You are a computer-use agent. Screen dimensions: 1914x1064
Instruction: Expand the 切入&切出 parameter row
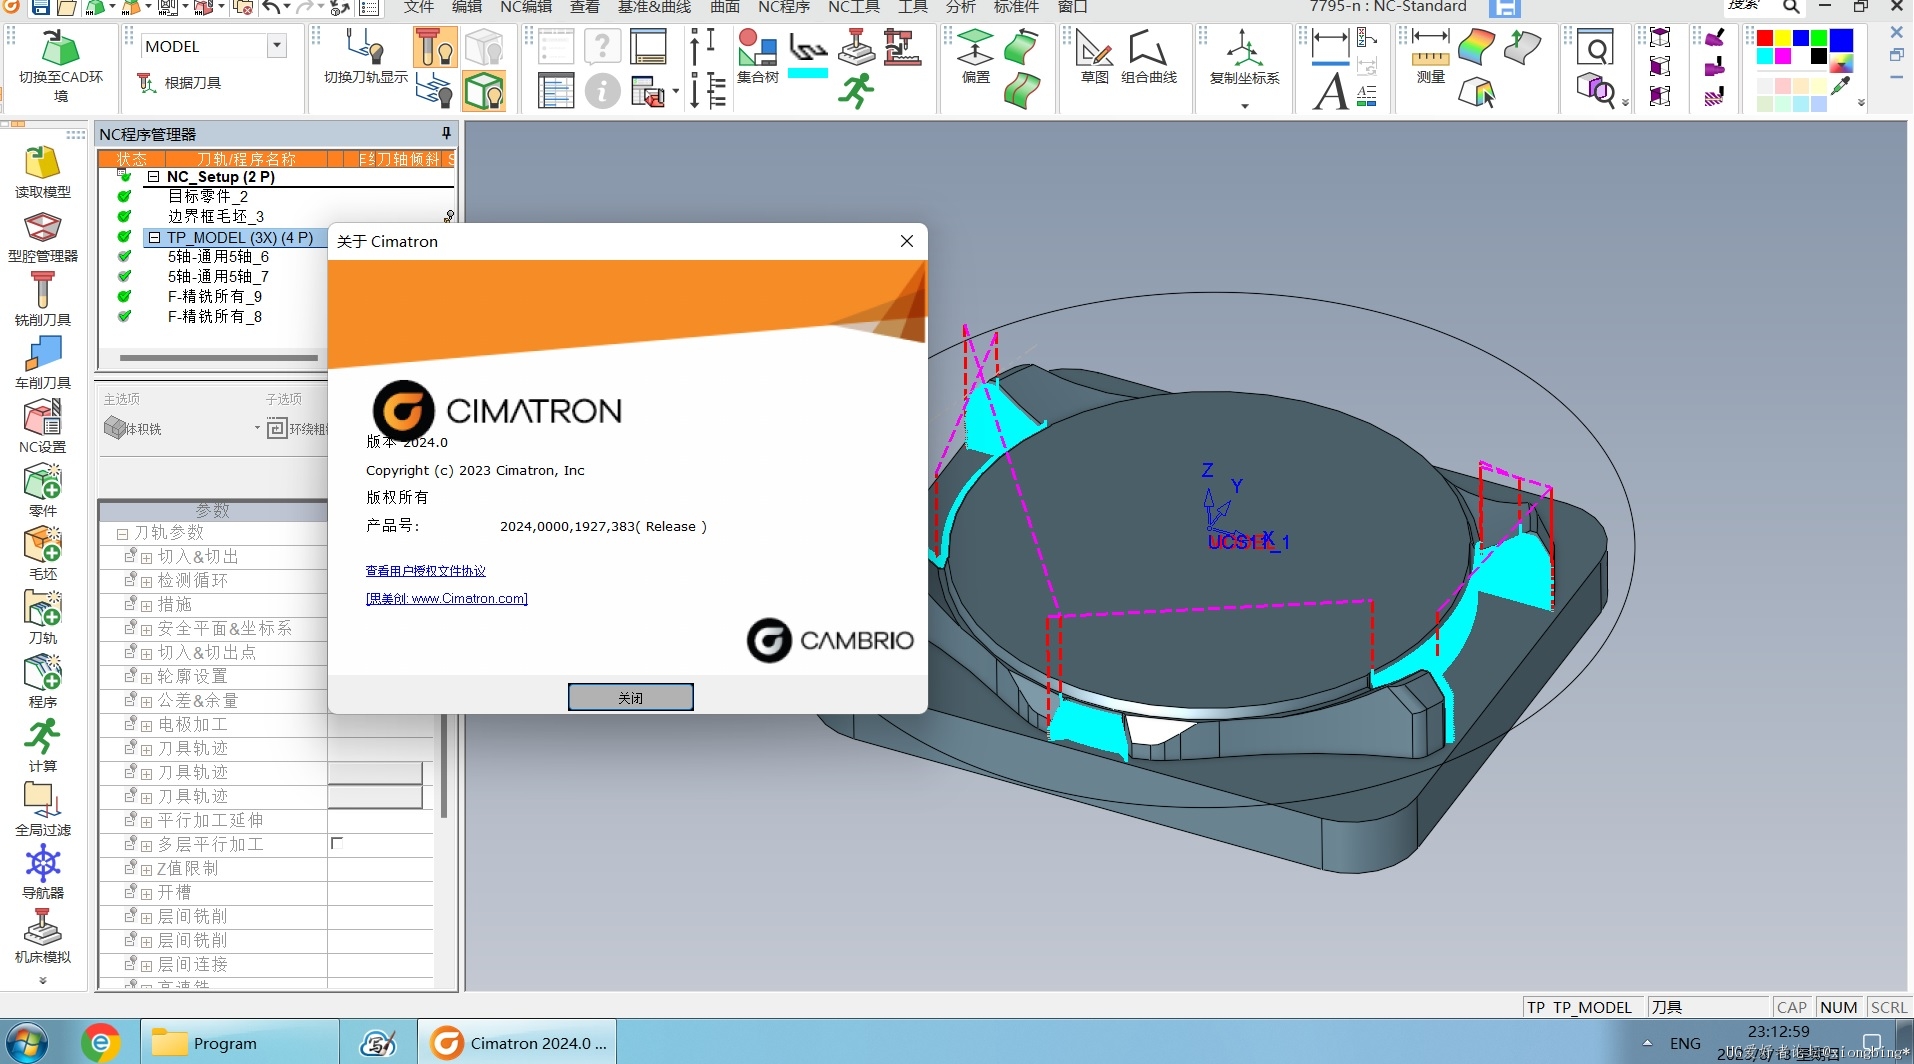click(146, 558)
